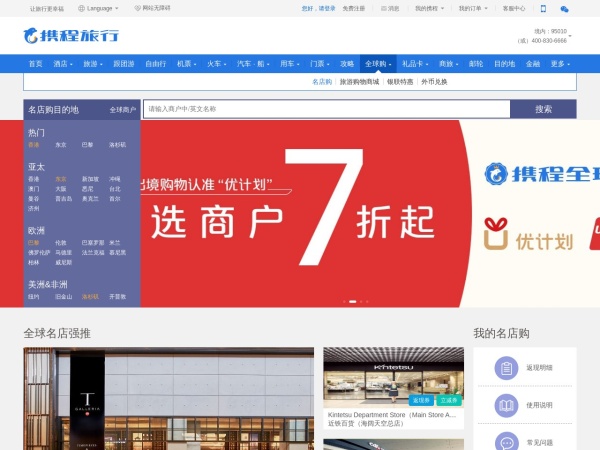Open 攻略 nav item
Viewport: 600px width, 450px height.
(347, 64)
